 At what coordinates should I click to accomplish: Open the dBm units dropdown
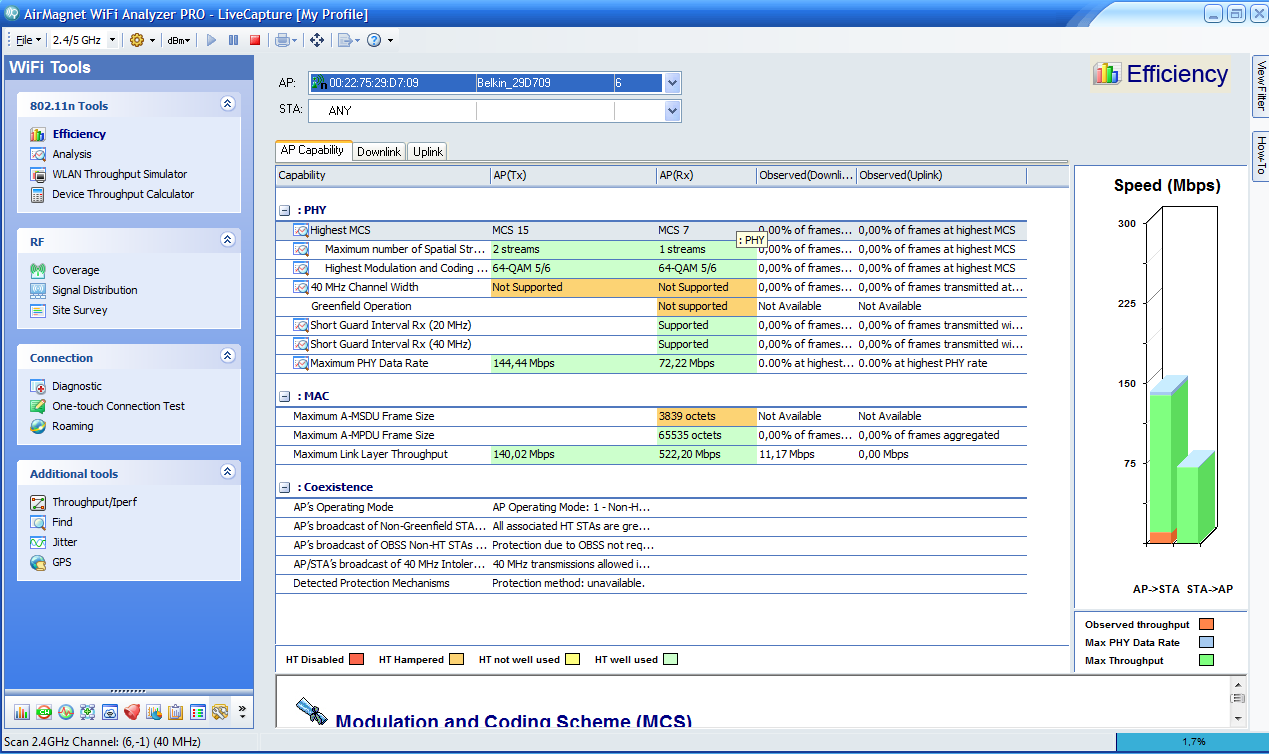pos(179,40)
